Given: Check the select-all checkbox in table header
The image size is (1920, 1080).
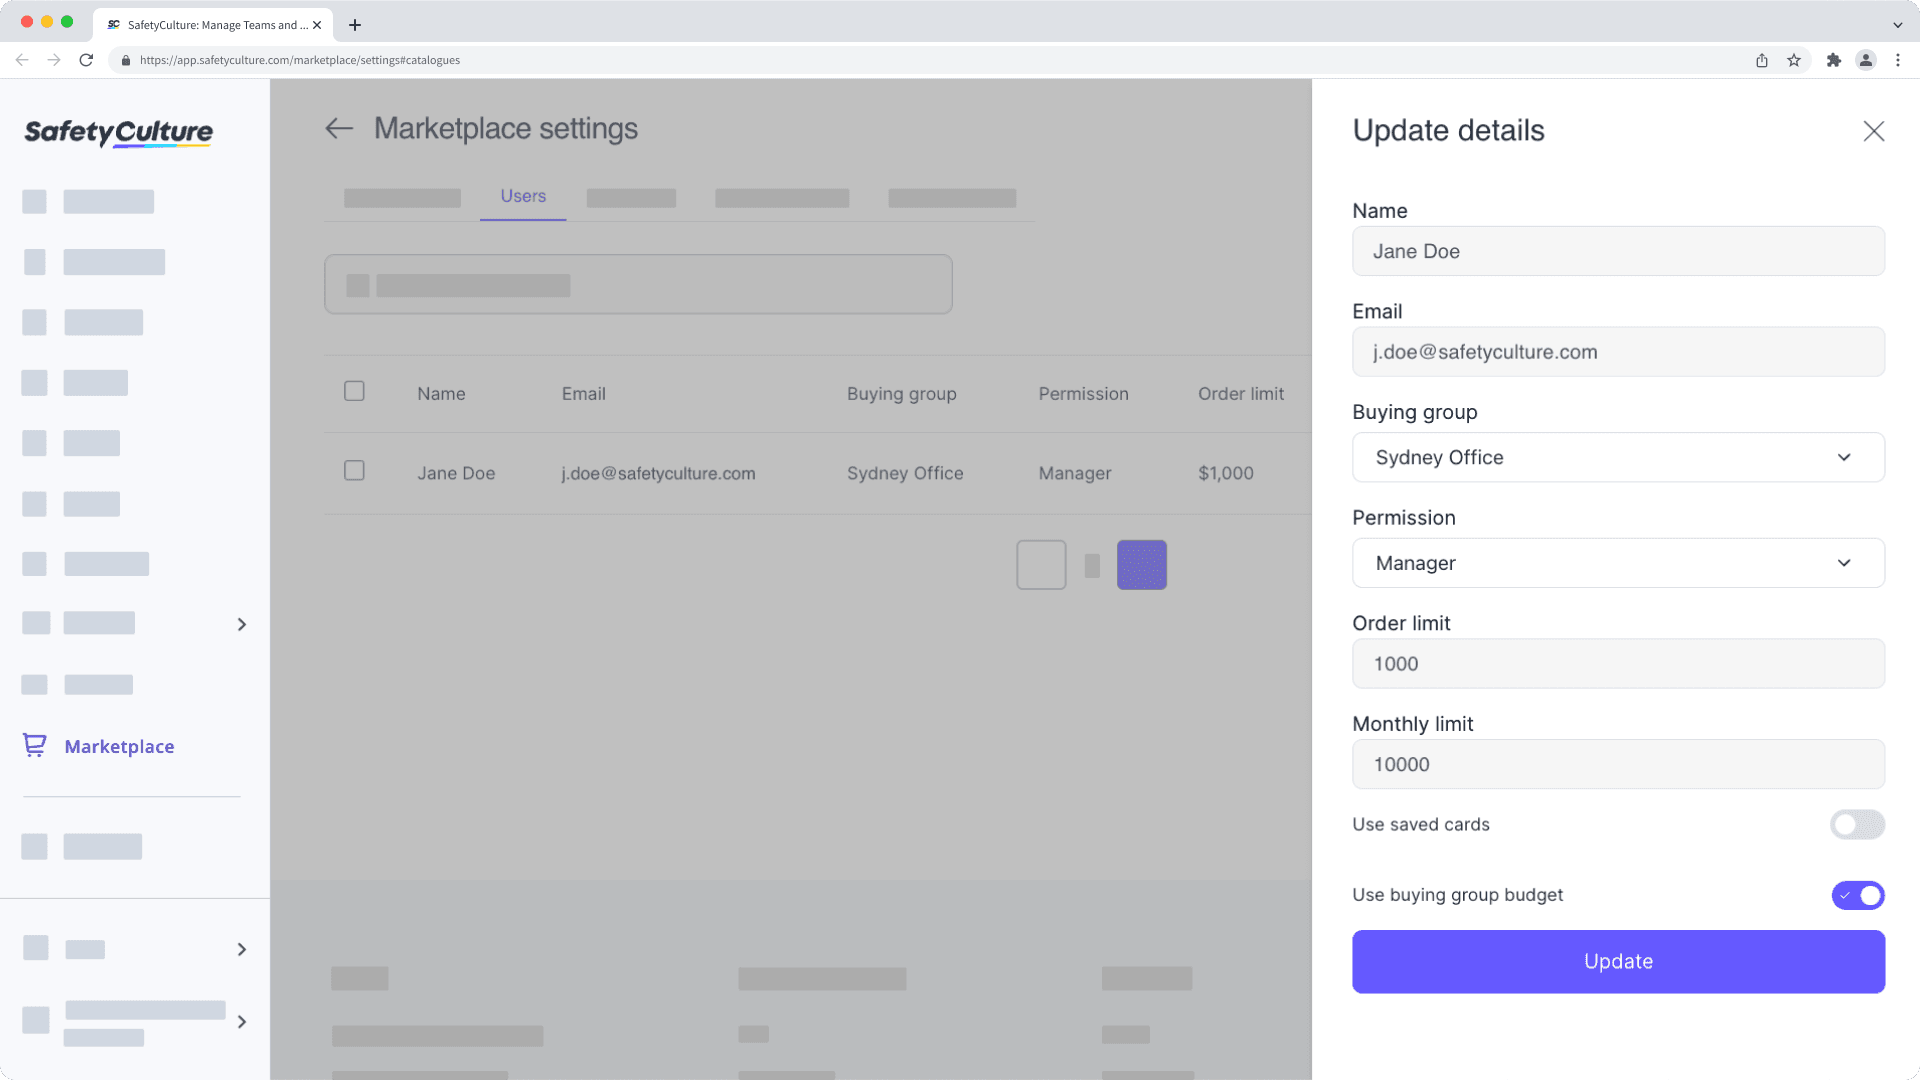Looking at the screenshot, I should tap(354, 391).
